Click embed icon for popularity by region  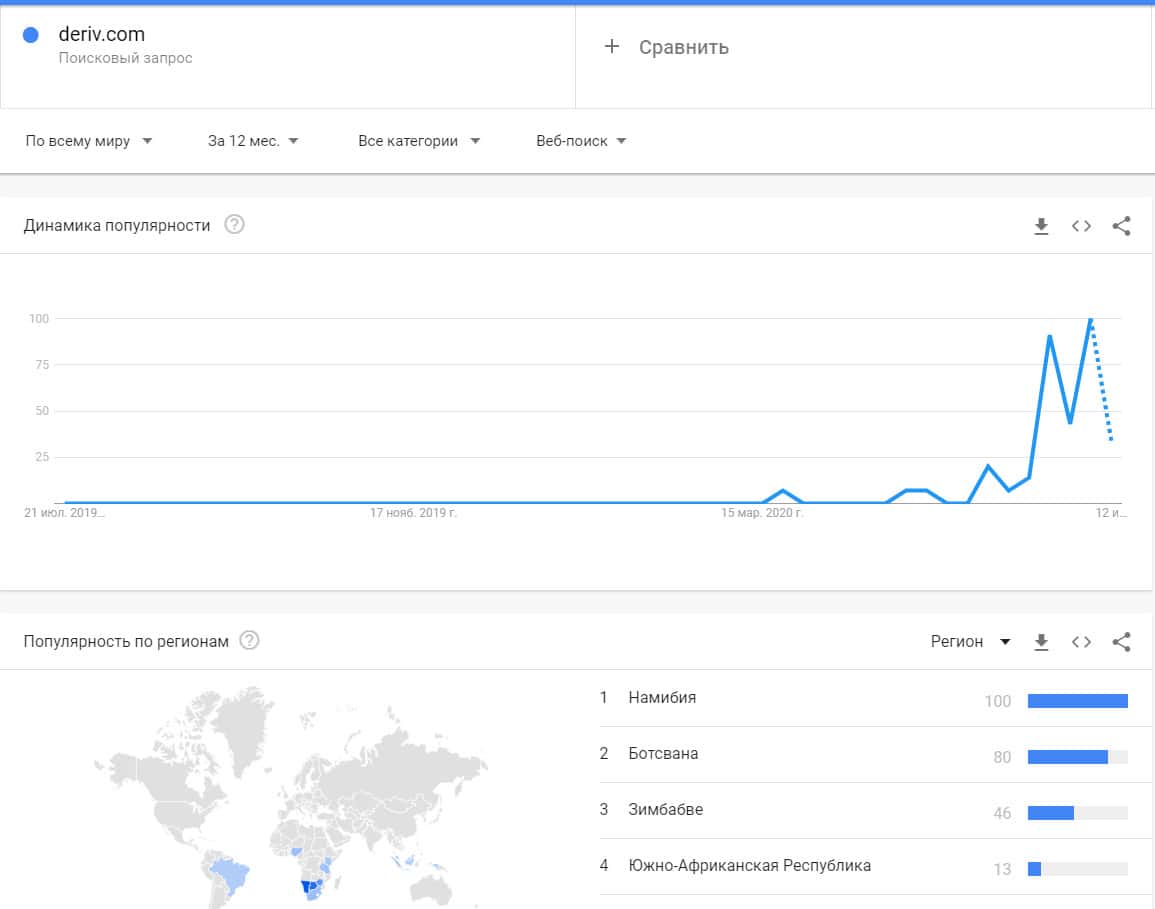(1081, 642)
